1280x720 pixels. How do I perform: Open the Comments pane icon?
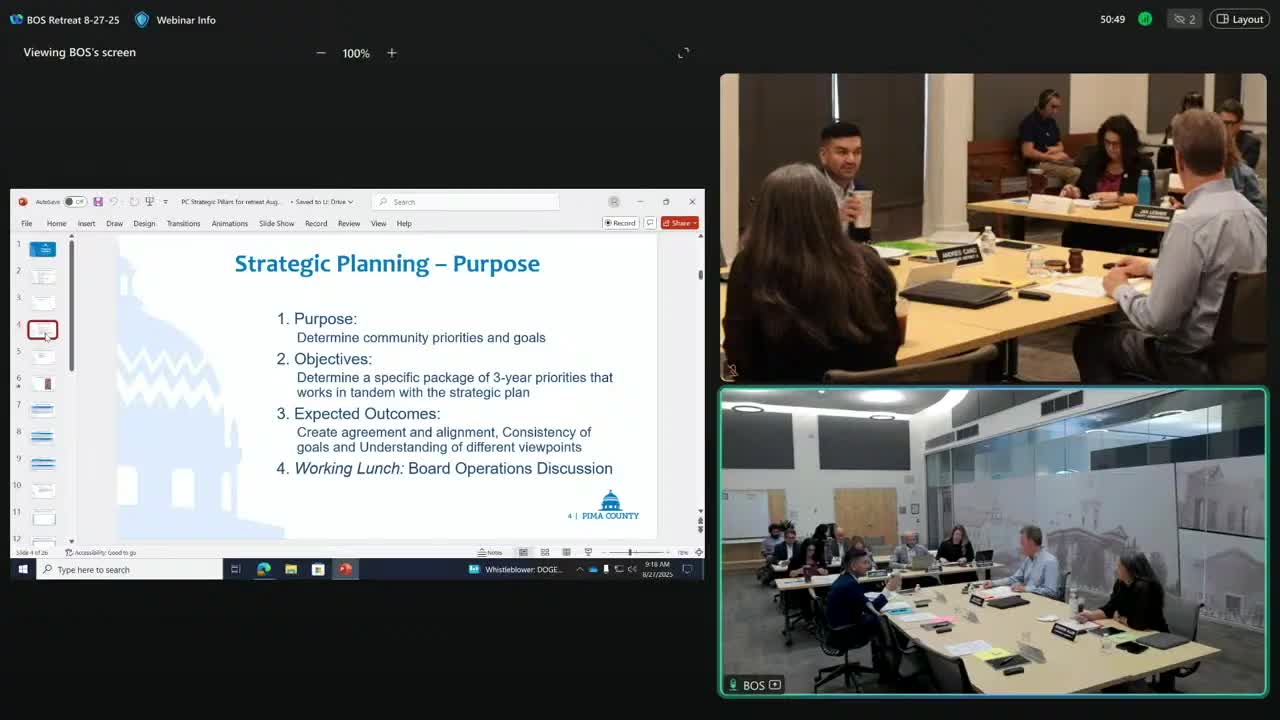[x=650, y=223]
